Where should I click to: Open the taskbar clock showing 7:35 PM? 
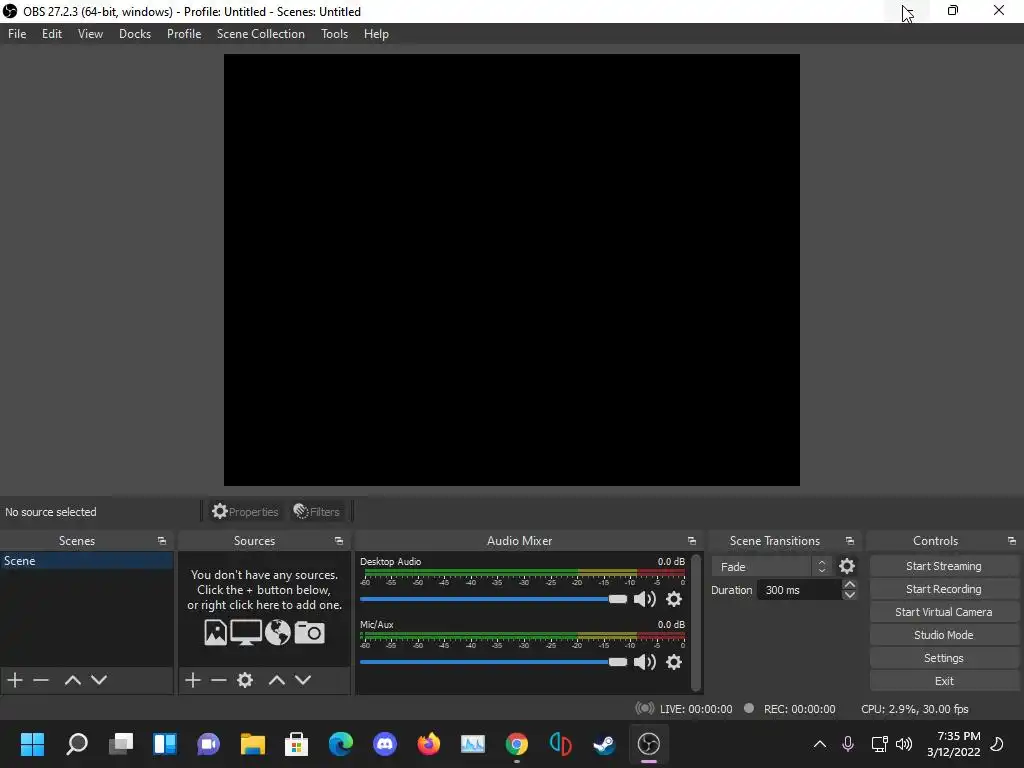pyautogui.click(x=954, y=744)
